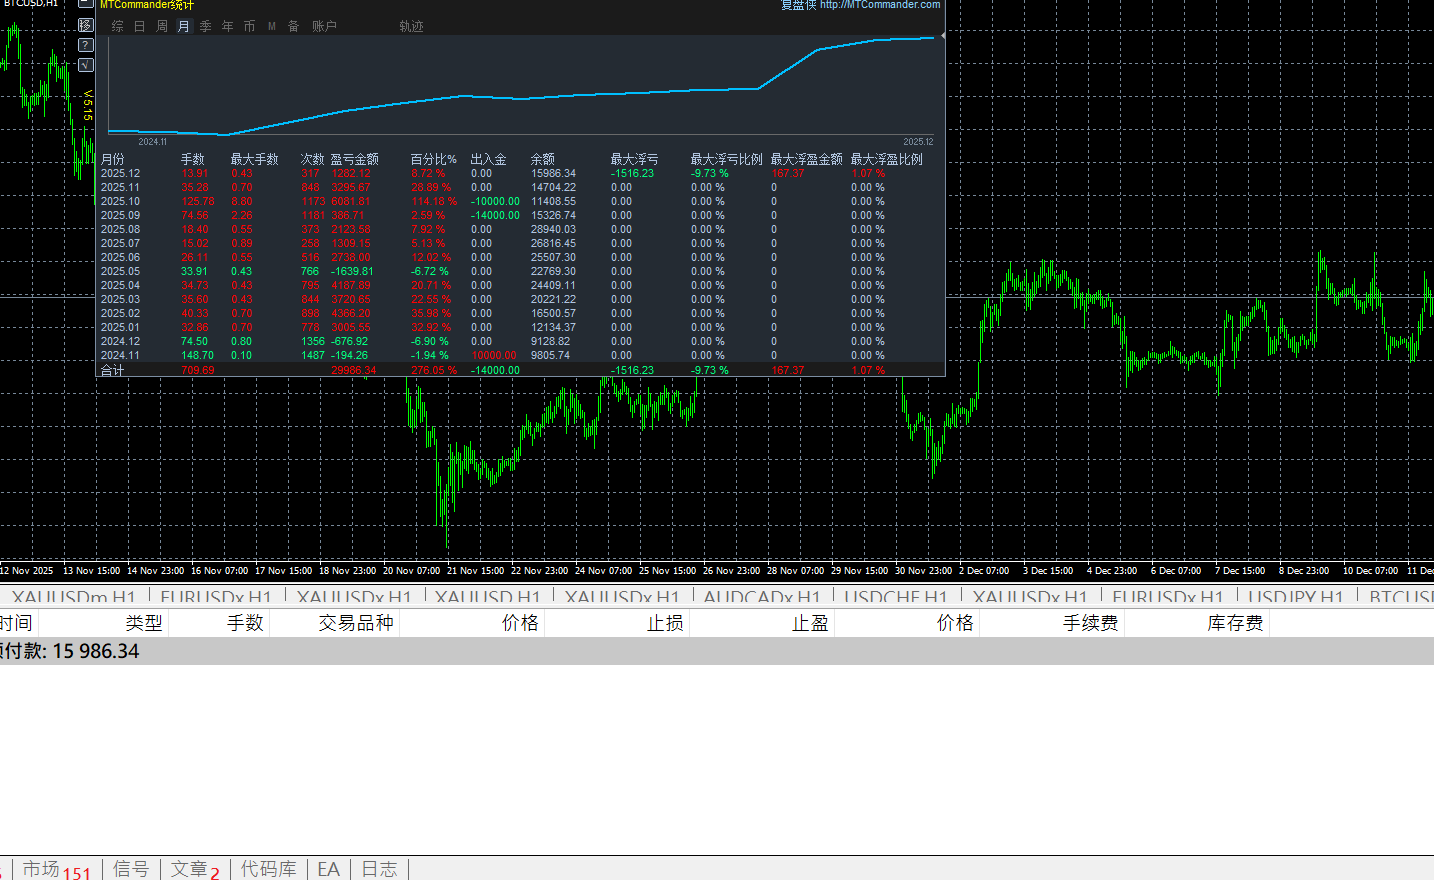Open the 备 notes tab

294,26
